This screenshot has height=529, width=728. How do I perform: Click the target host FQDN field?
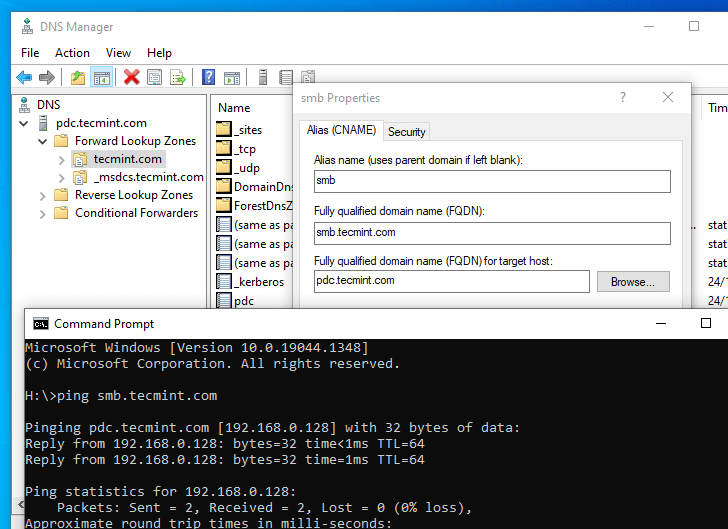coord(451,281)
